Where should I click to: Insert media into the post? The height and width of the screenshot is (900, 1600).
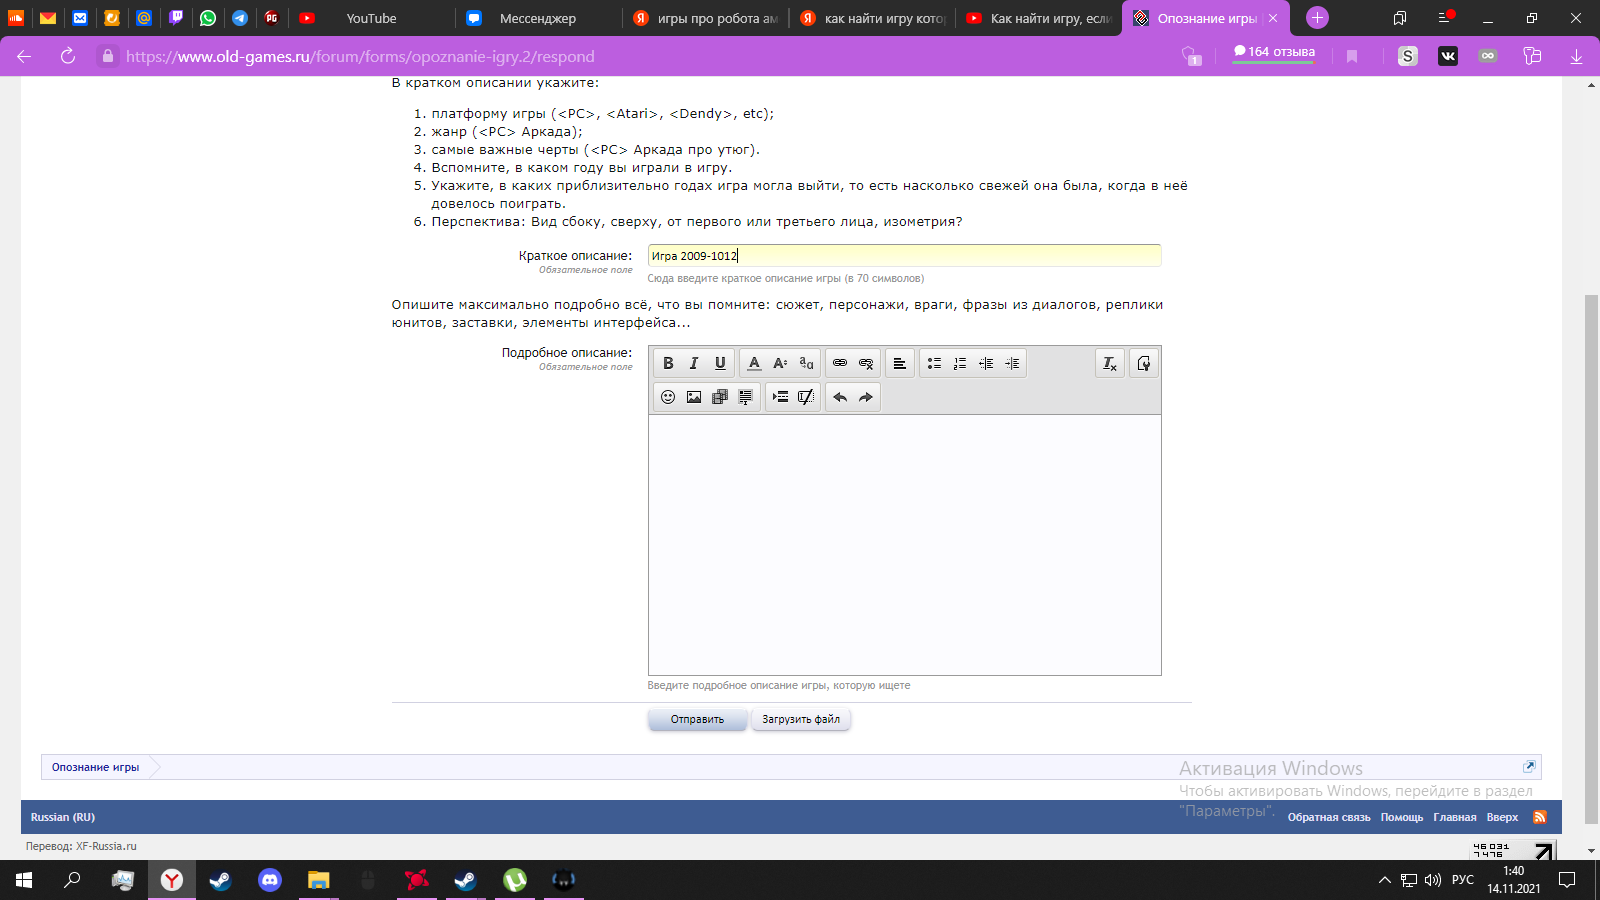tap(720, 397)
